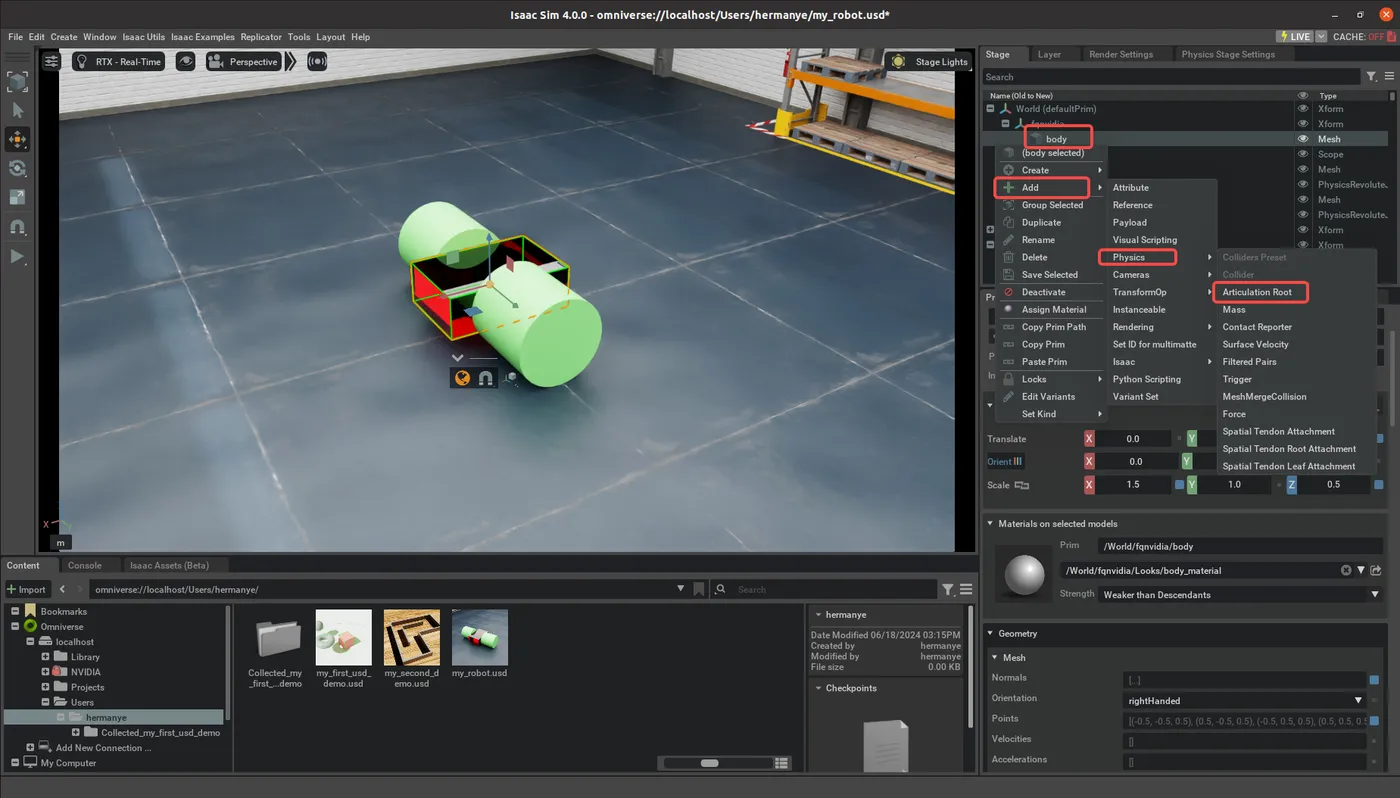Open viewport show/hide eye menu
The height and width of the screenshot is (798, 1400).
pos(185,62)
